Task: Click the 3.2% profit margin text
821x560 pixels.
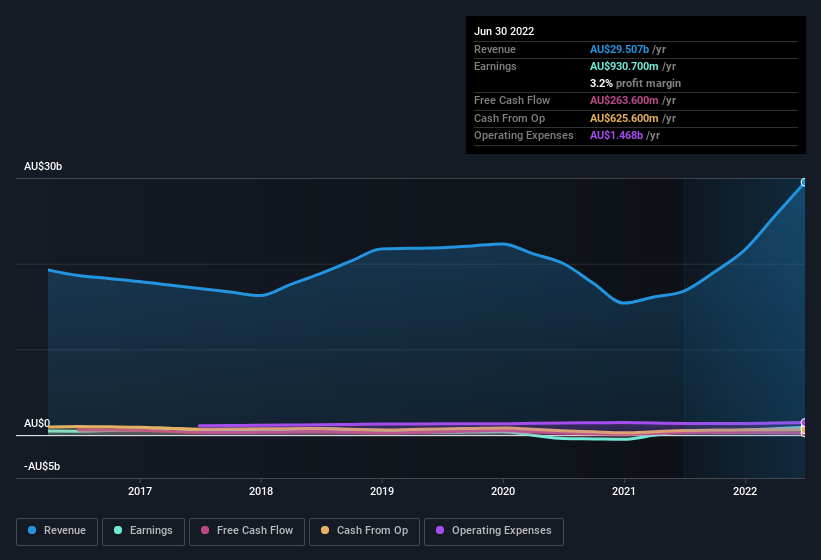Action: coord(635,83)
